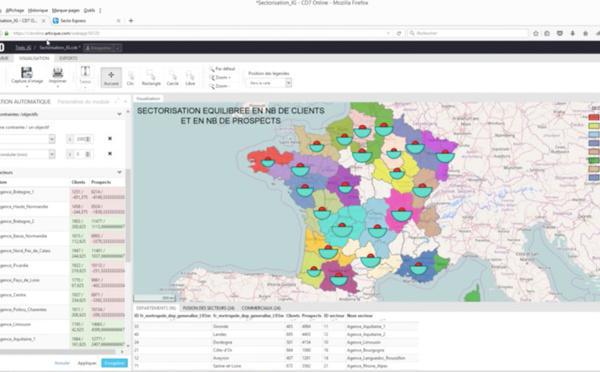Click the Capture d'image icon
The width and height of the screenshot is (600, 372).
point(26,73)
